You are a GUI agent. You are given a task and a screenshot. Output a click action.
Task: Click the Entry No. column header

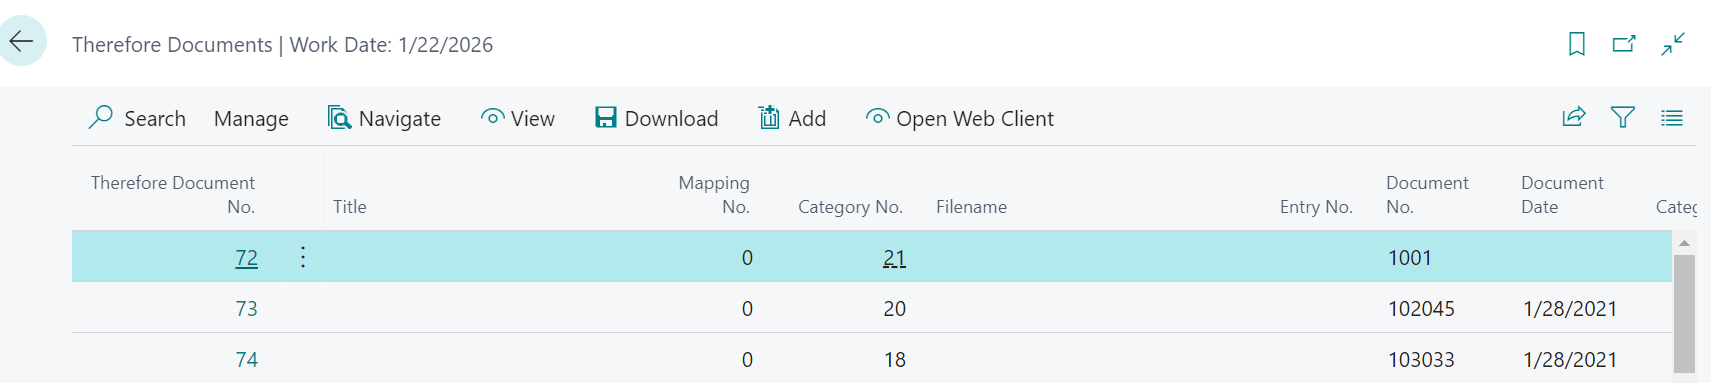coord(1316,206)
